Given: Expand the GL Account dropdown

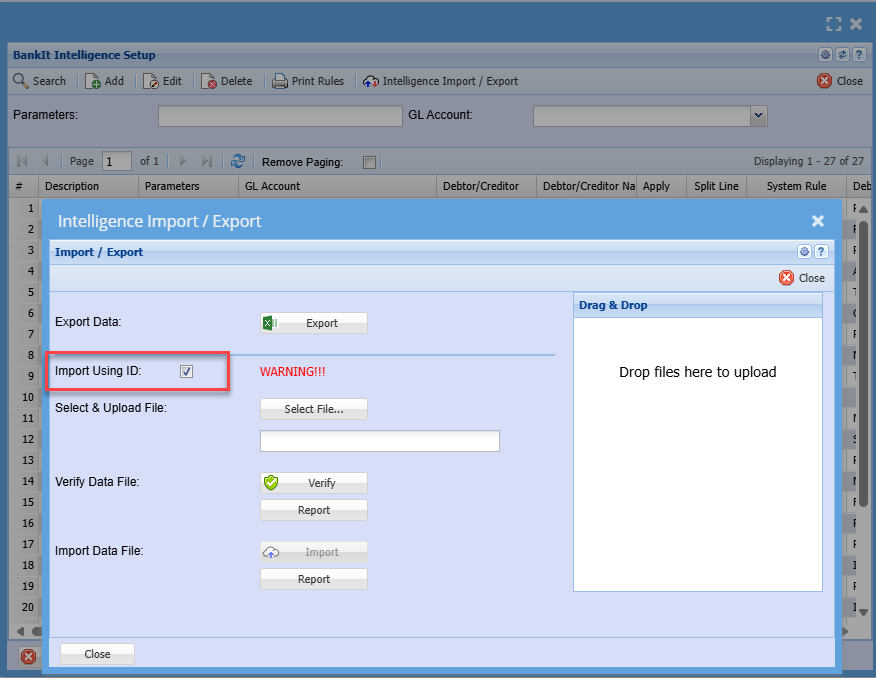Looking at the screenshot, I should point(758,116).
